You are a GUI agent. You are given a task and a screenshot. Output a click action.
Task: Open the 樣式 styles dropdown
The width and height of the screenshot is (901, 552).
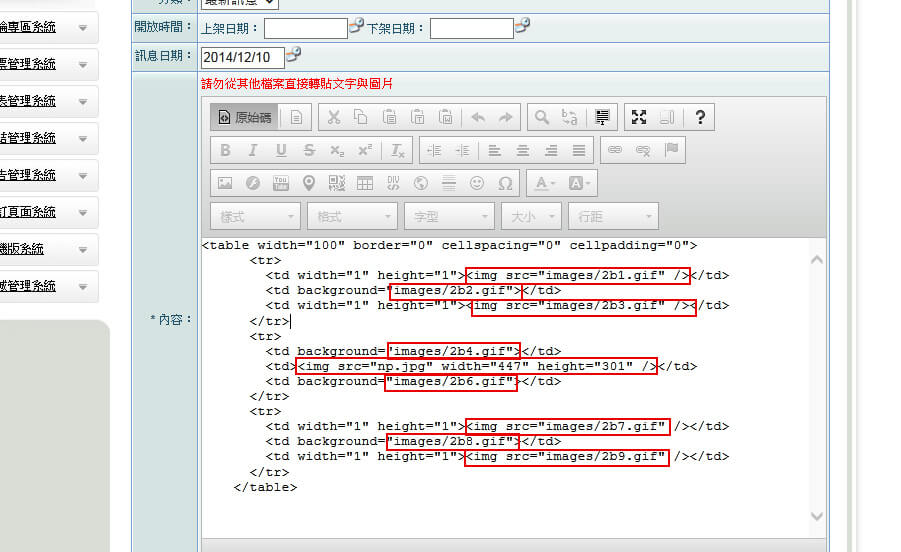click(x=255, y=216)
